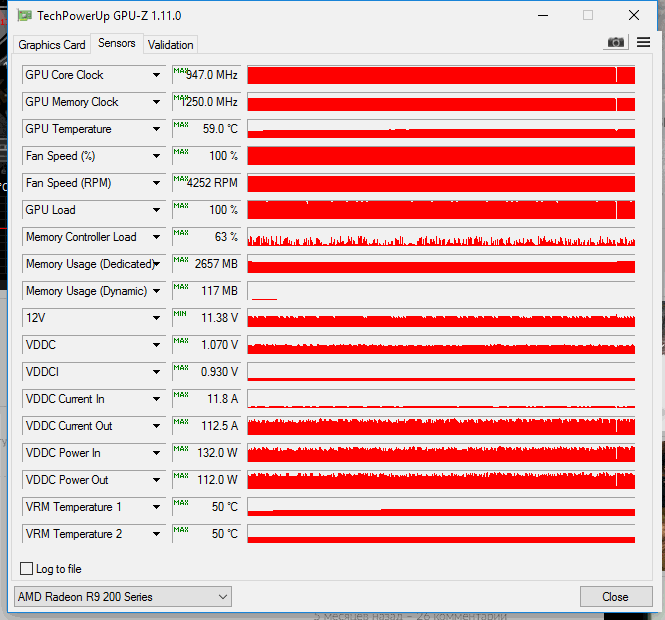Expand the VDDC Power In dropdown
The width and height of the screenshot is (665, 620).
point(156,453)
